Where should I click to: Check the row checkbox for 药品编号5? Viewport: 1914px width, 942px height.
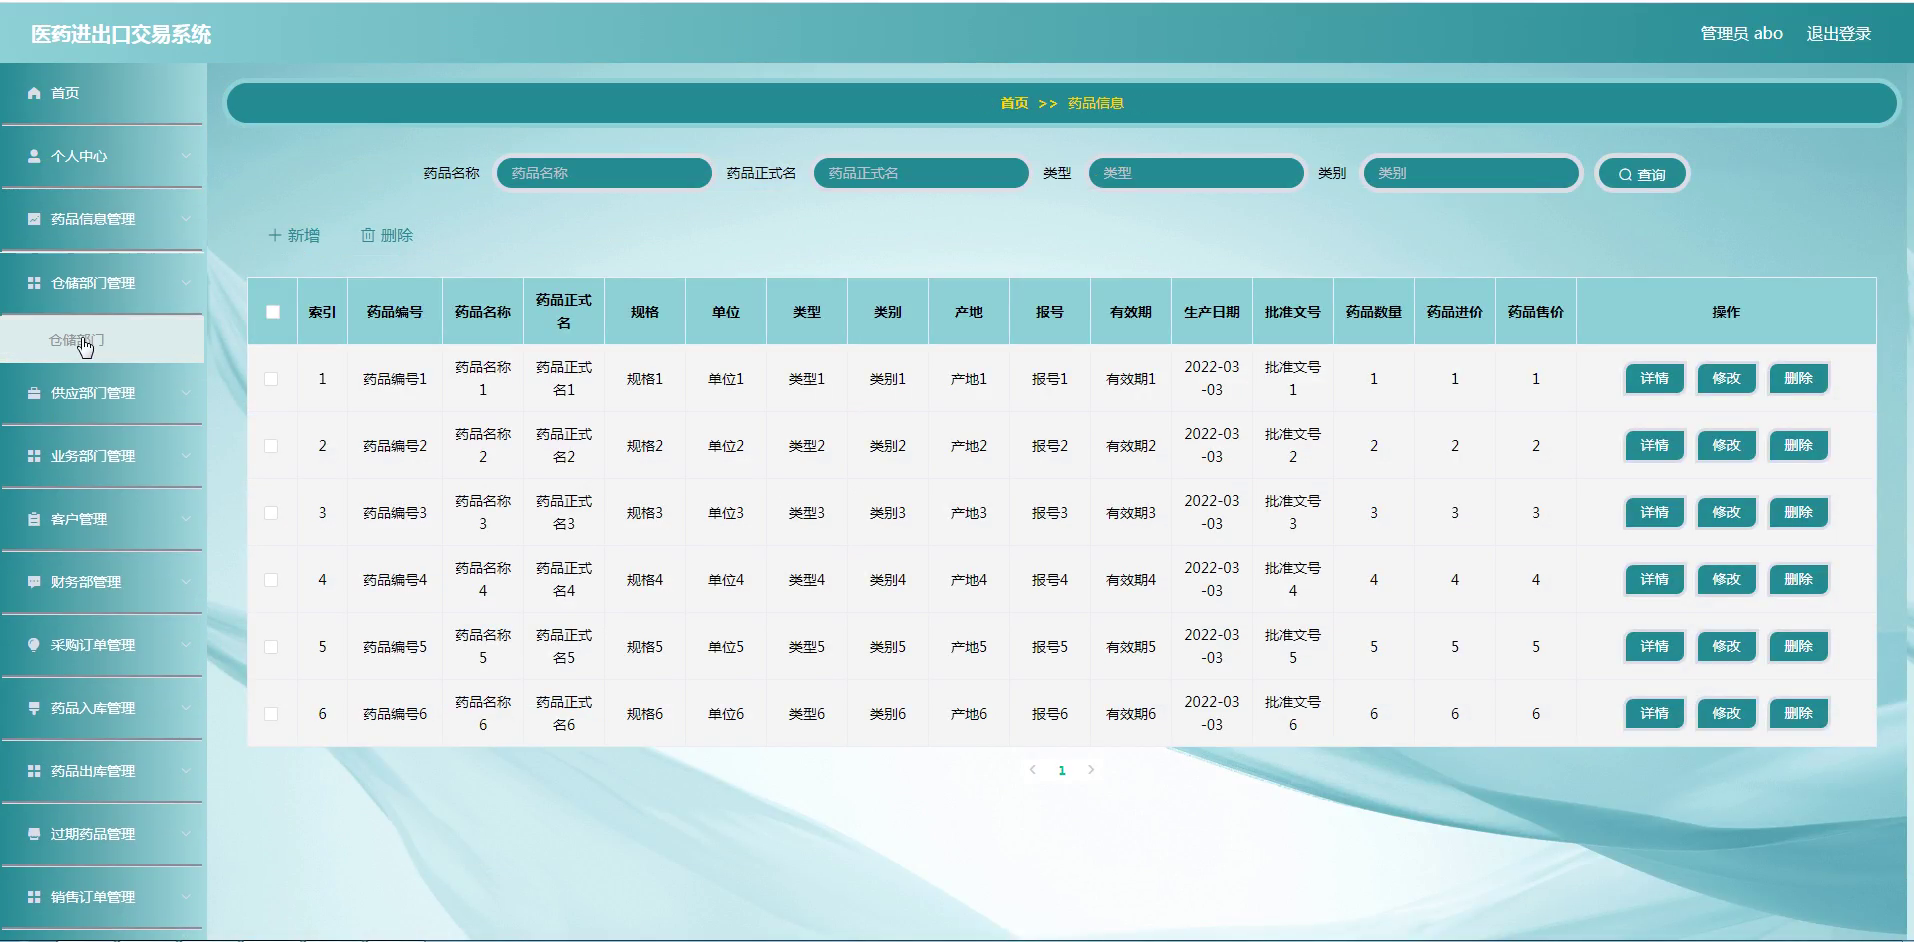point(271,647)
